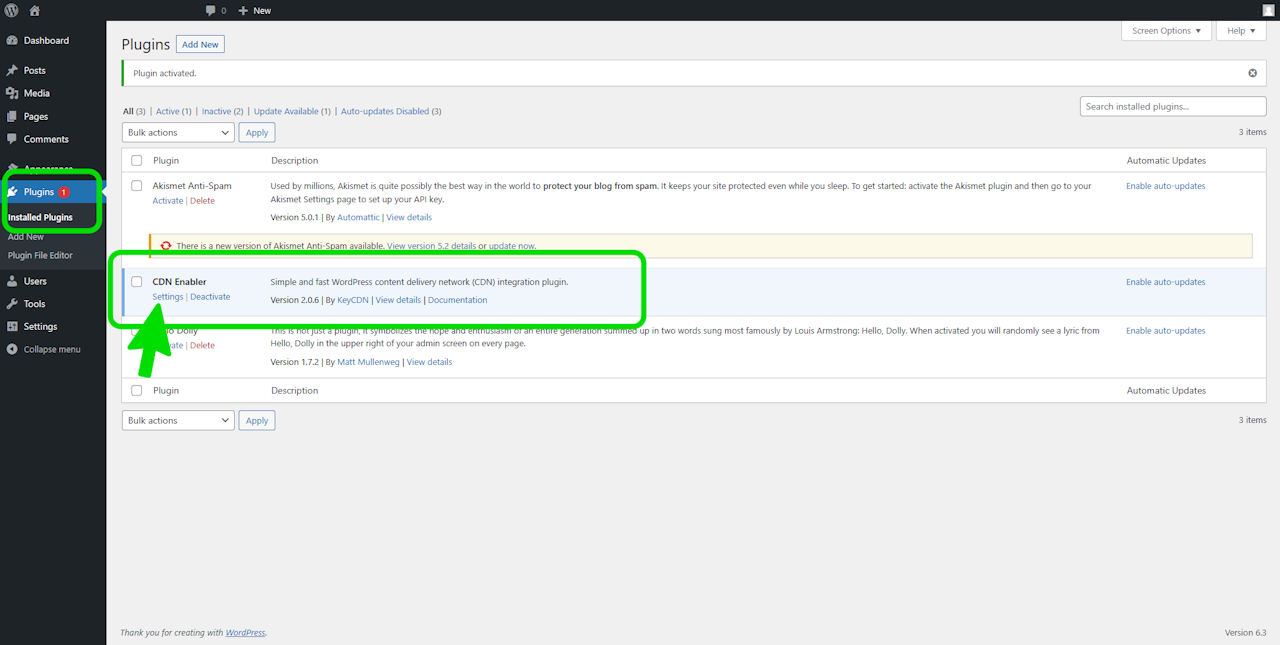The image size is (1280, 645).
Task: Click the WordPress footer link
Action: pyautogui.click(x=245, y=633)
